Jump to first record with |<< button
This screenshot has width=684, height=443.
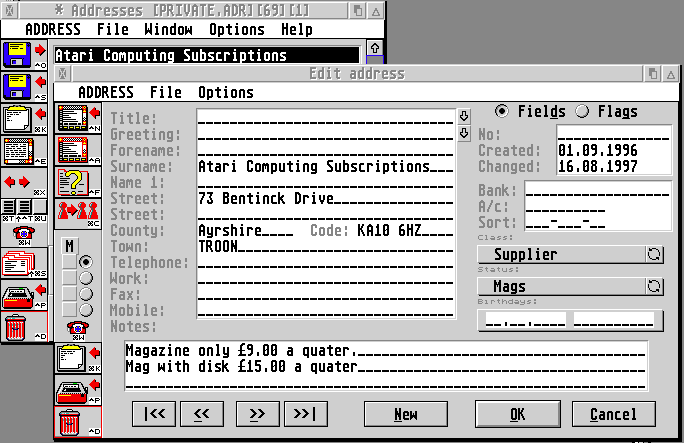point(154,414)
